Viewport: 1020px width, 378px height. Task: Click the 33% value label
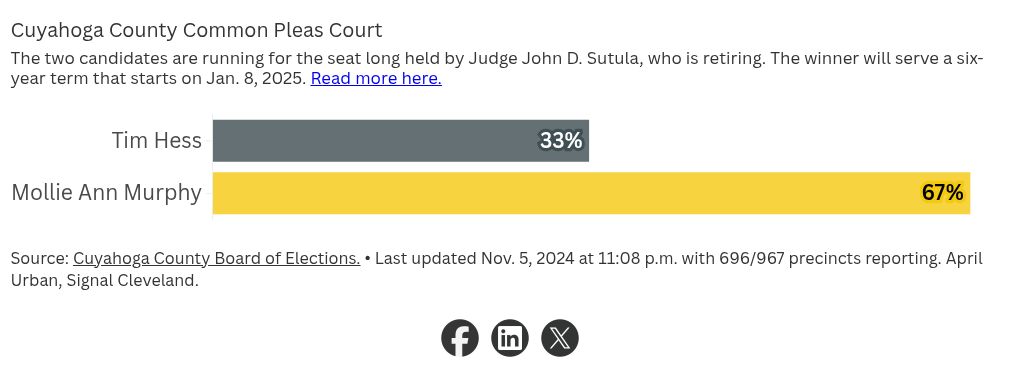(x=561, y=141)
